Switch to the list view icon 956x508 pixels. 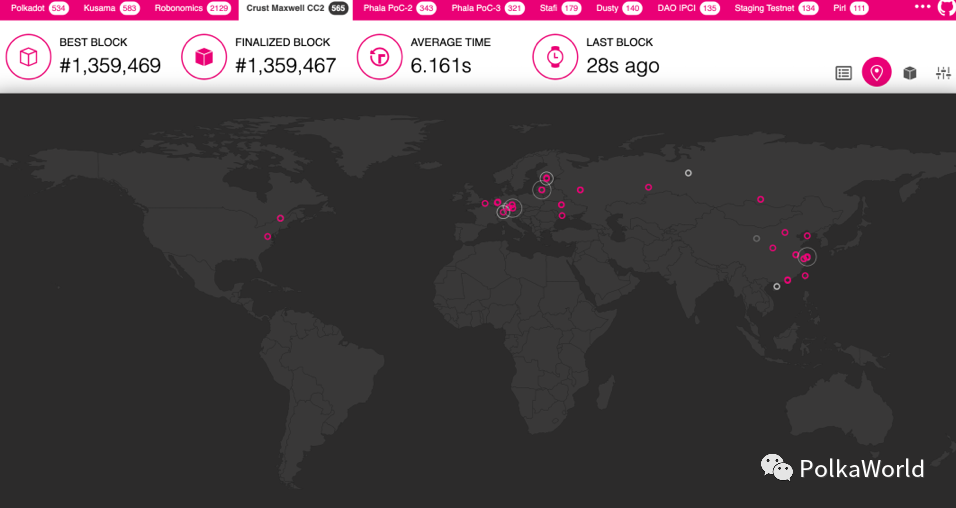click(843, 73)
